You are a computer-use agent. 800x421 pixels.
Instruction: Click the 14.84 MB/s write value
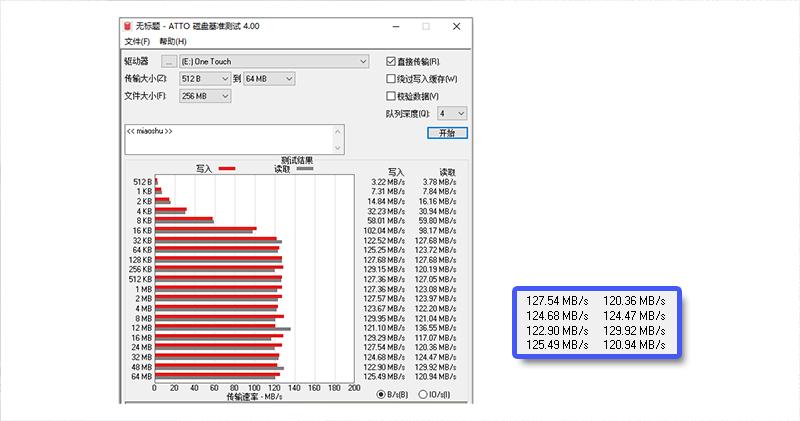tap(386, 202)
